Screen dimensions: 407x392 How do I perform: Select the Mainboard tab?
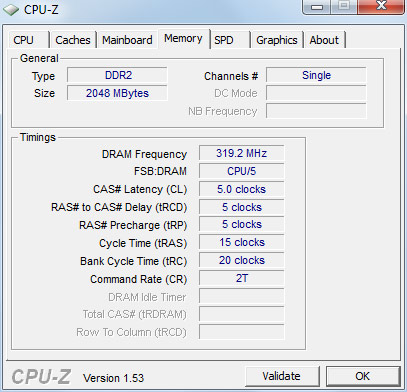127,40
